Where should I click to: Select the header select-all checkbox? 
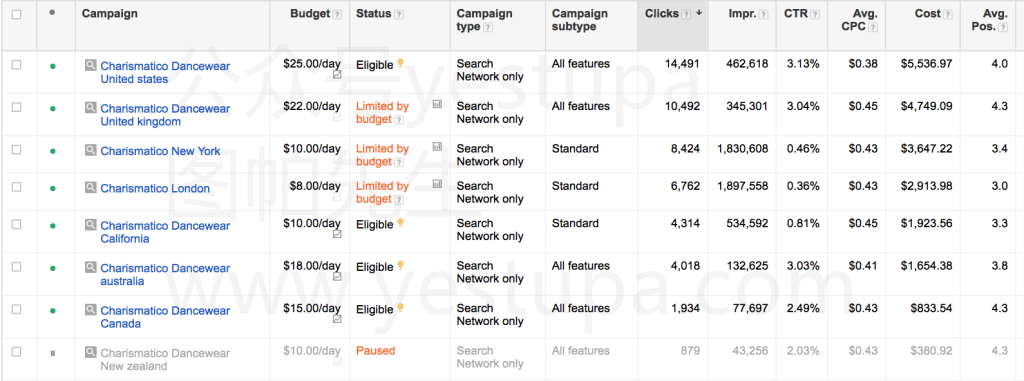pos(16,14)
